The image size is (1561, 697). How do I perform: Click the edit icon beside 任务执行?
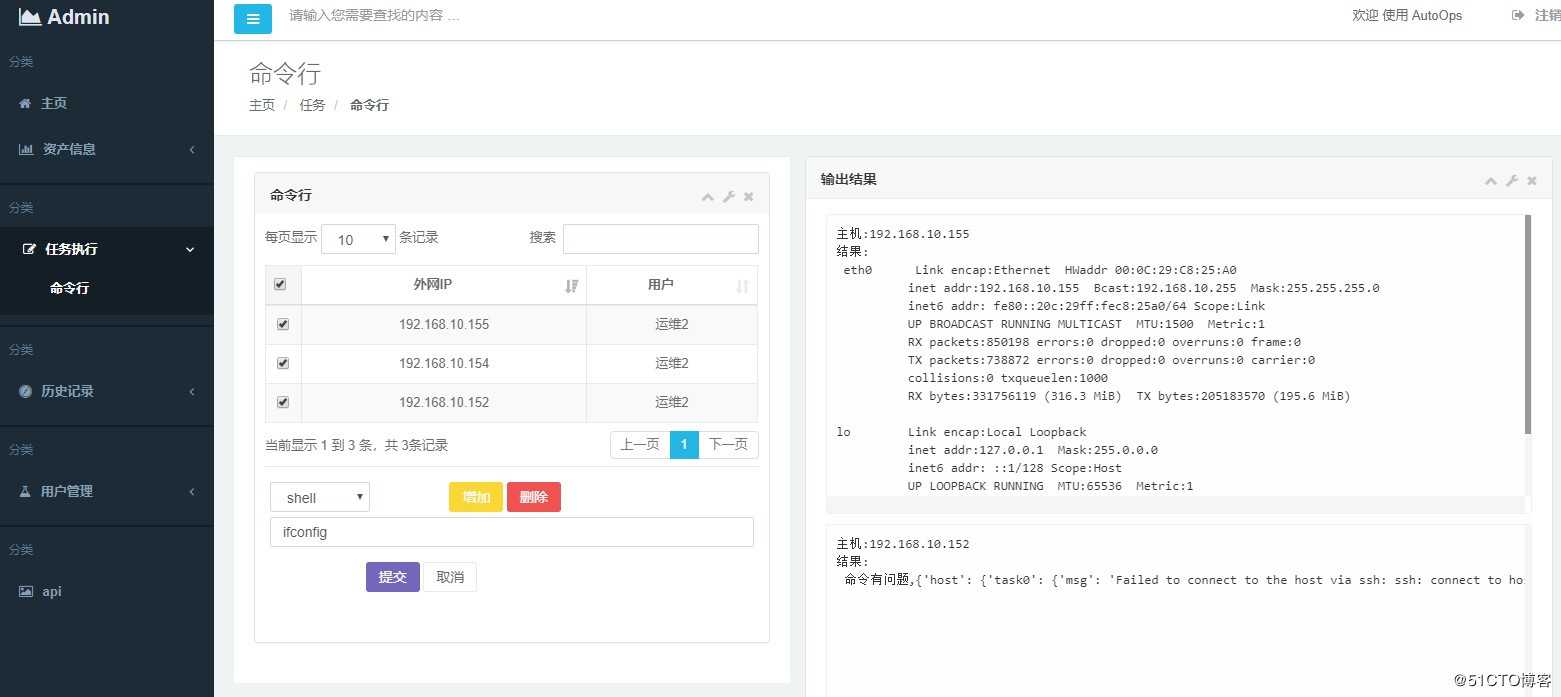[x=29, y=249]
